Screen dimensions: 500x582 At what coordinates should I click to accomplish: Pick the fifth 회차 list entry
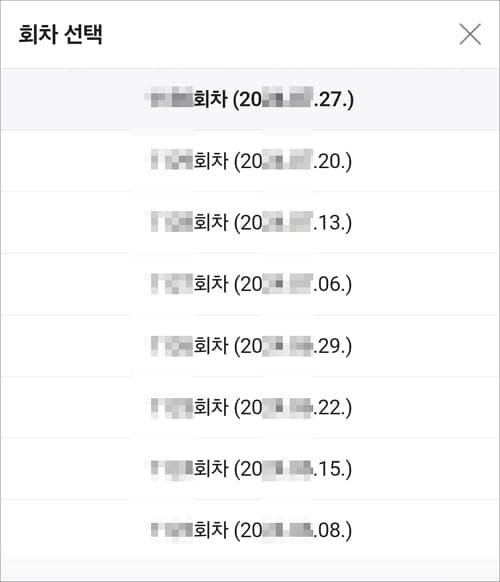[250, 346]
